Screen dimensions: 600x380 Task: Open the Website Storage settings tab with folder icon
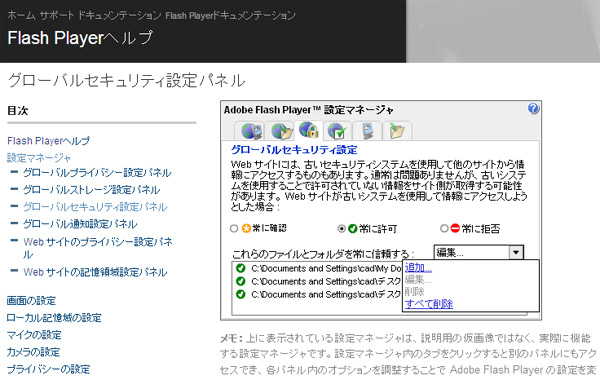tap(396, 131)
